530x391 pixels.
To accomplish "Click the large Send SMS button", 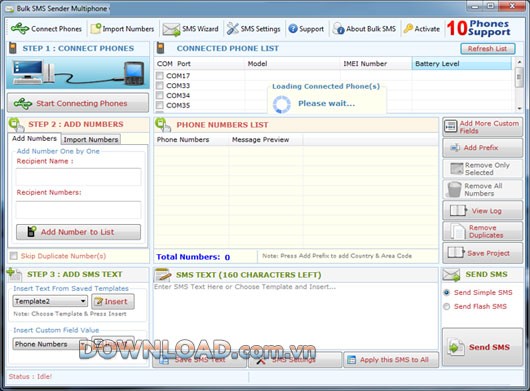I will [483, 347].
